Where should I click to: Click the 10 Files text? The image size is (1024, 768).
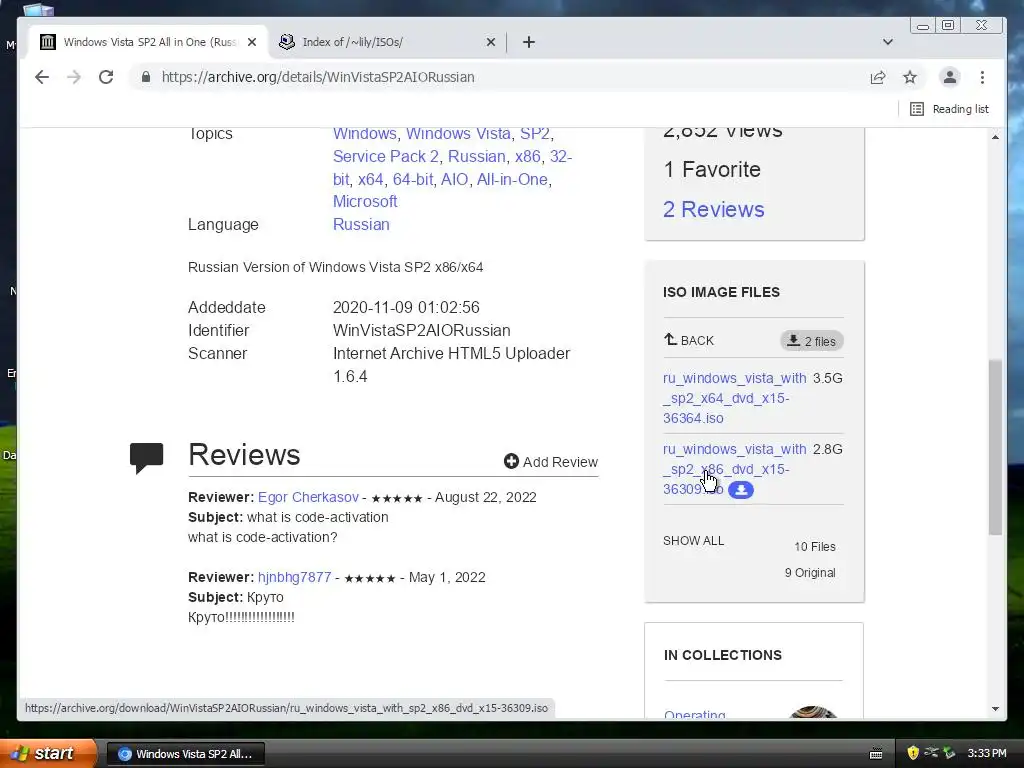point(815,547)
